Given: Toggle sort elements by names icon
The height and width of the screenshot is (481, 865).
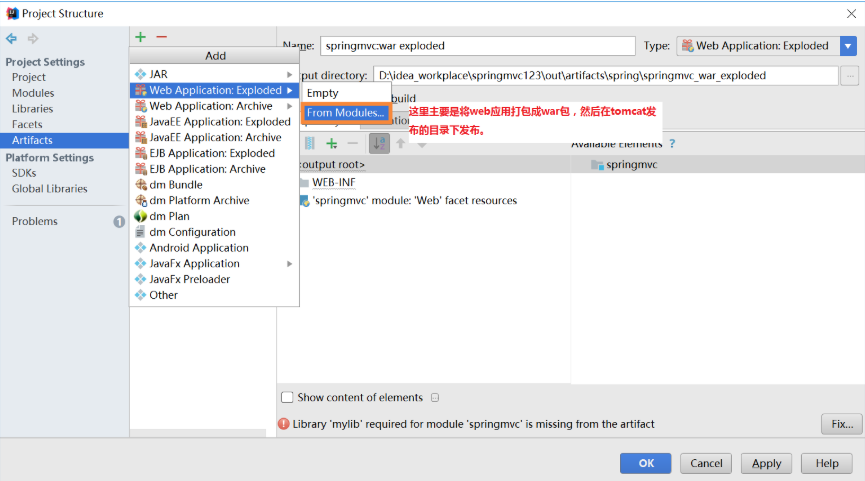Looking at the screenshot, I should pyautogui.click(x=380, y=144).
